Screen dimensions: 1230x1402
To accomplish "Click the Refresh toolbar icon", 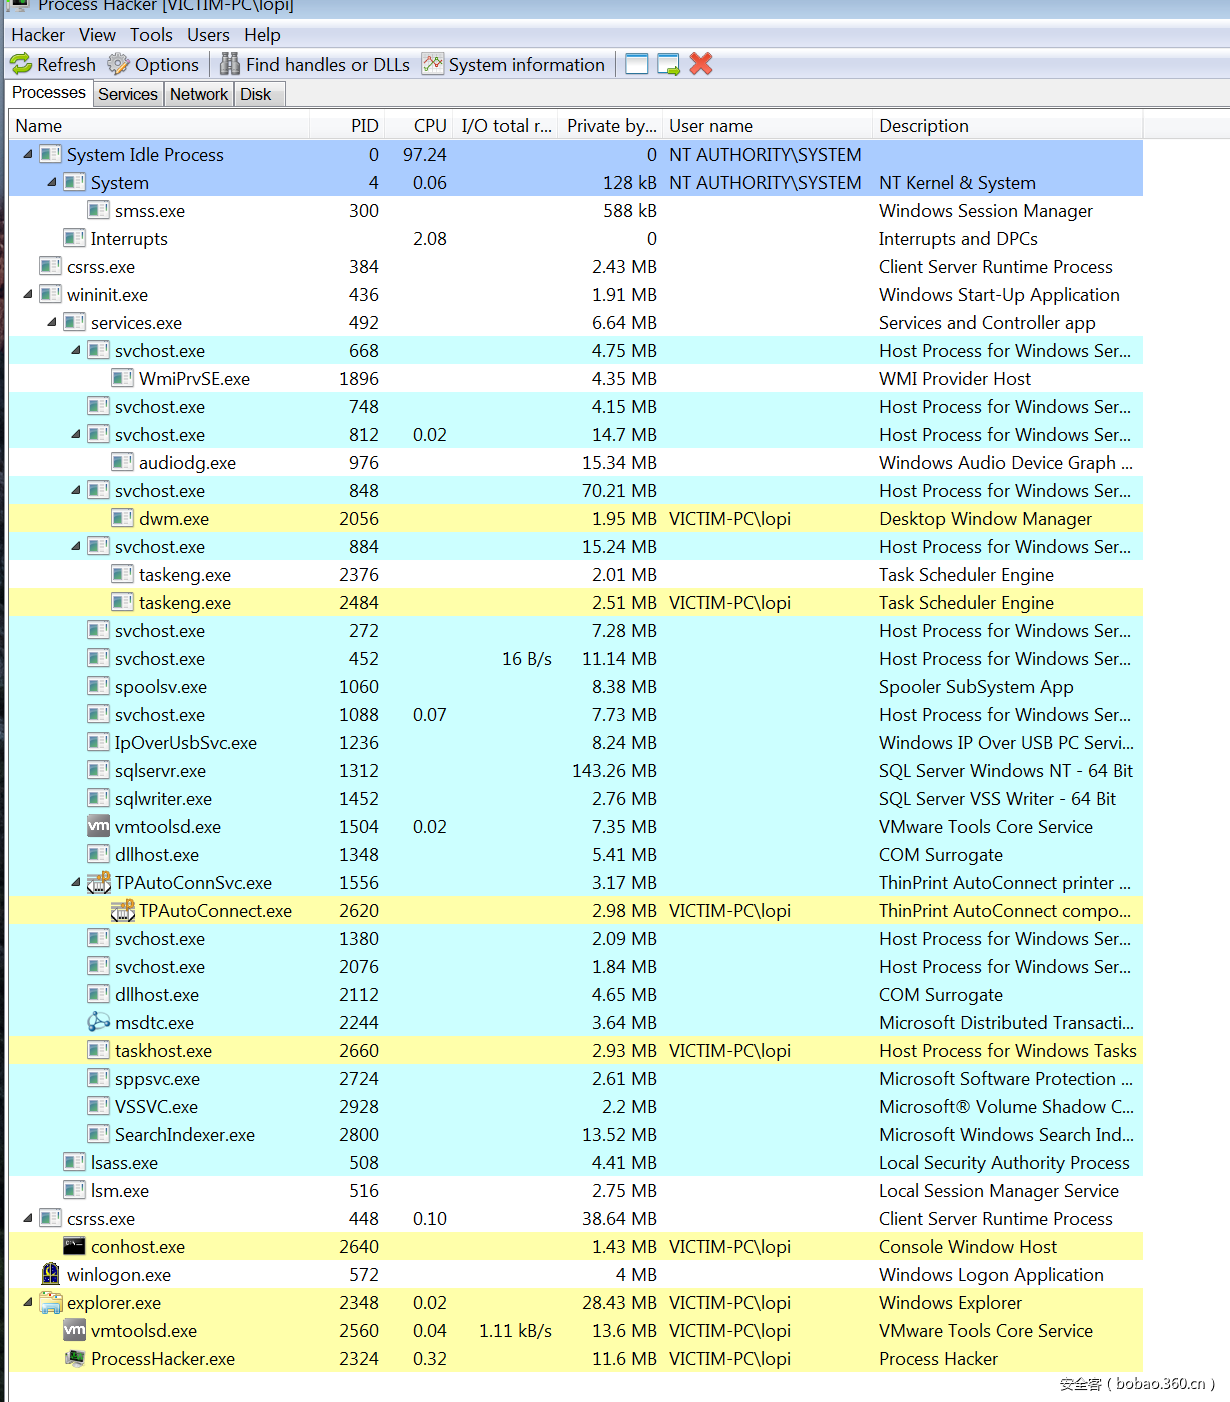I will tap(21, 65).
